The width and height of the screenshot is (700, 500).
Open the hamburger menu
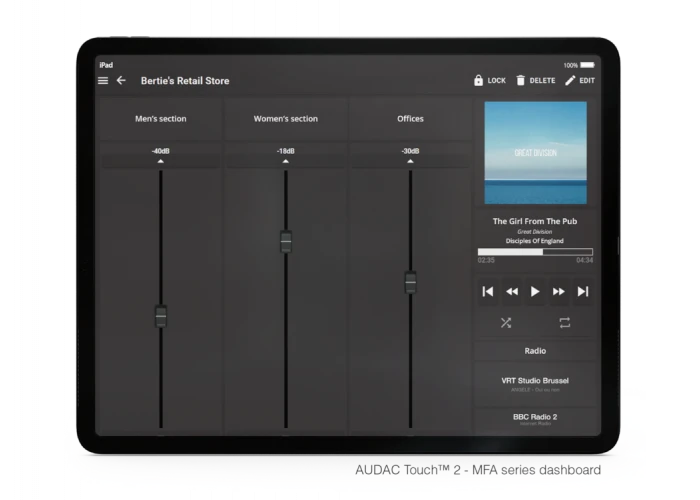(x=103, y=81)
